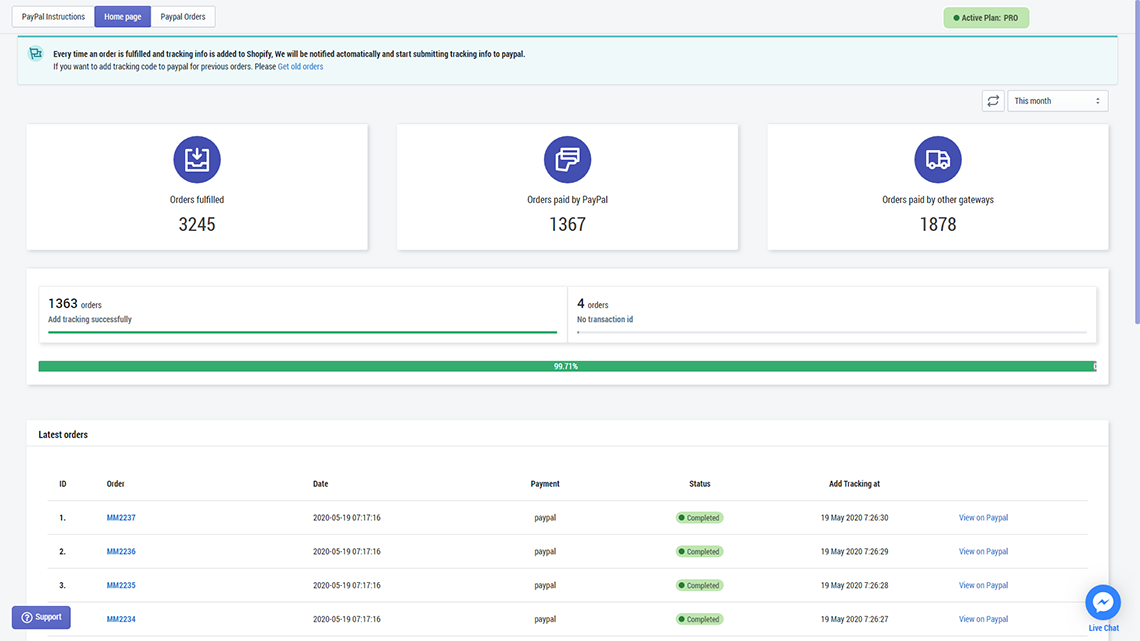This screenshot has width=1140, height=641.
Task: Click the Date column header
Action: (x=321, y=484)
